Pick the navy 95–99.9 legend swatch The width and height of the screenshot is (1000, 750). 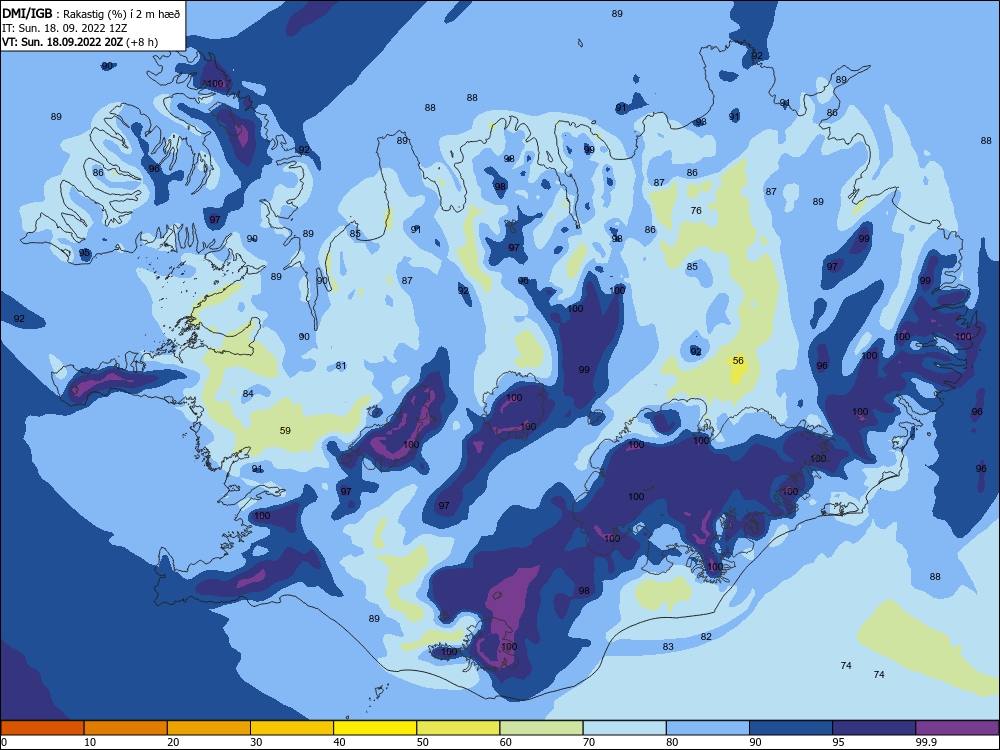[x=874, y=728]
